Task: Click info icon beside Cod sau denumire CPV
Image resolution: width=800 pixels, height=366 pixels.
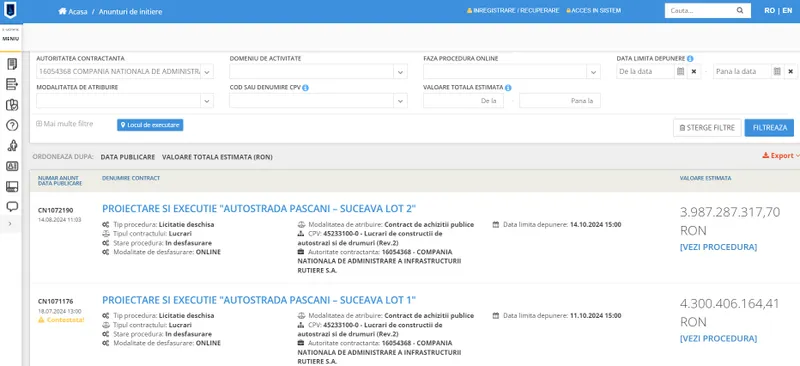Action: (306, 88)
